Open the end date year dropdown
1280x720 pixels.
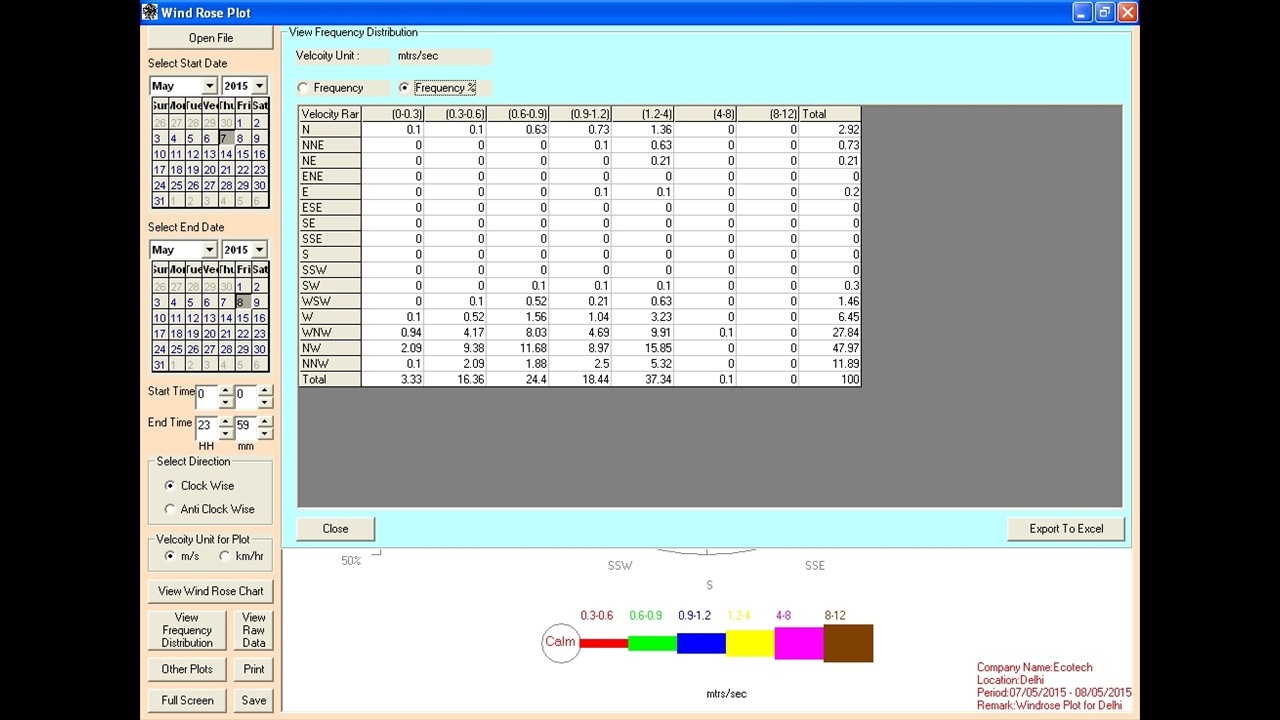pos(259,250)
